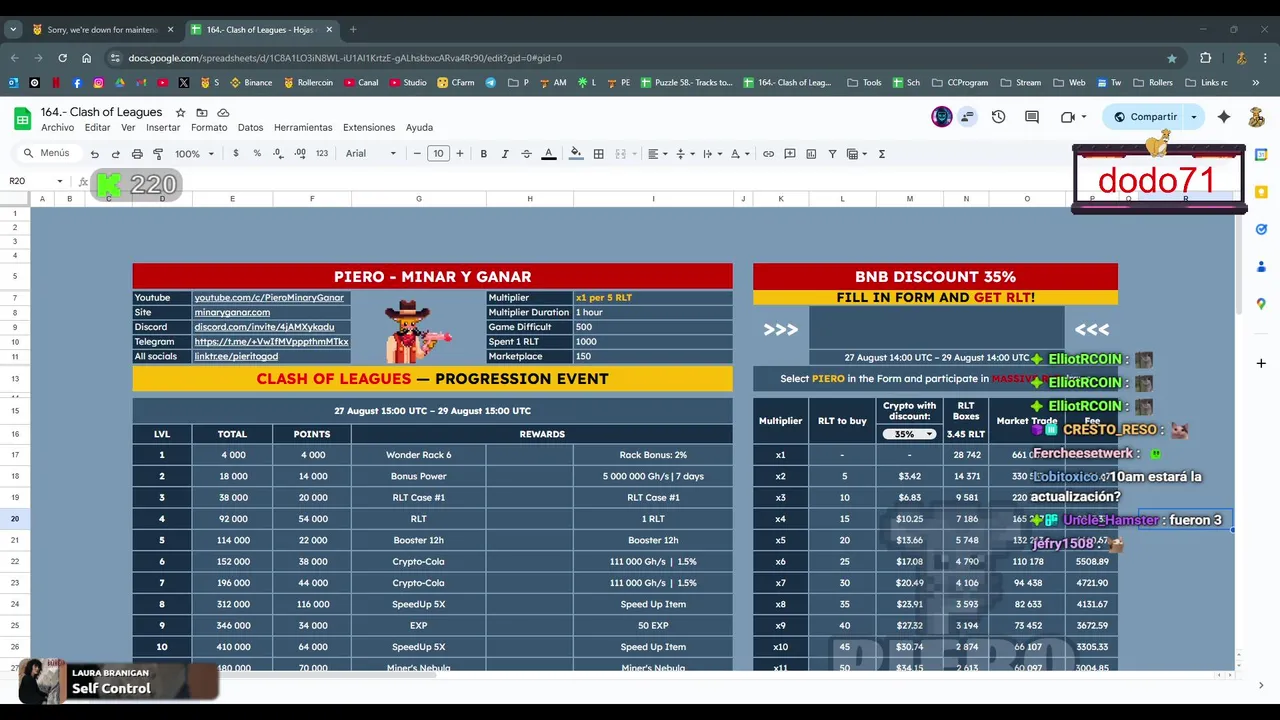Viewport: 1280px width, 720px height.
Task: Open the Google Sheets home icon
Action: coord(22,119)
